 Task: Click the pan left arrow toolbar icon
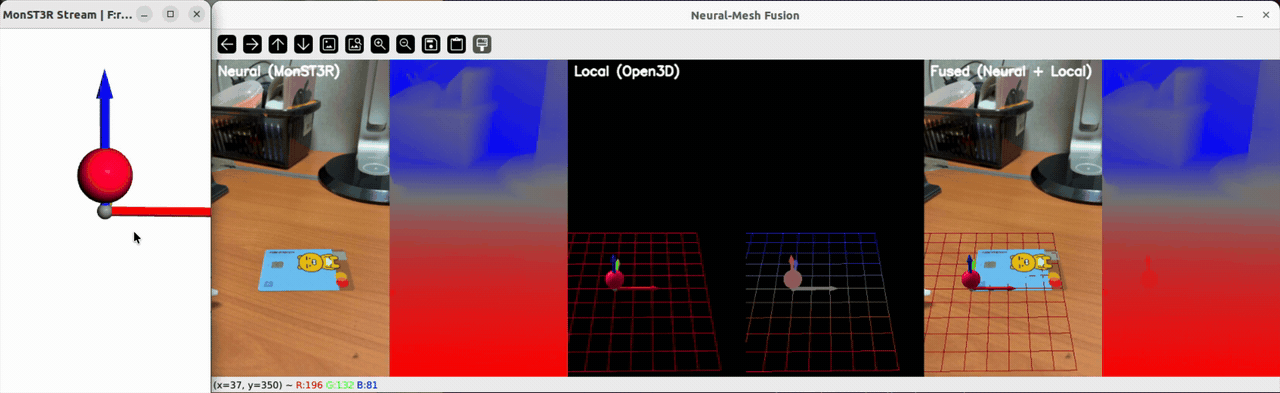(x=227, y=44)
